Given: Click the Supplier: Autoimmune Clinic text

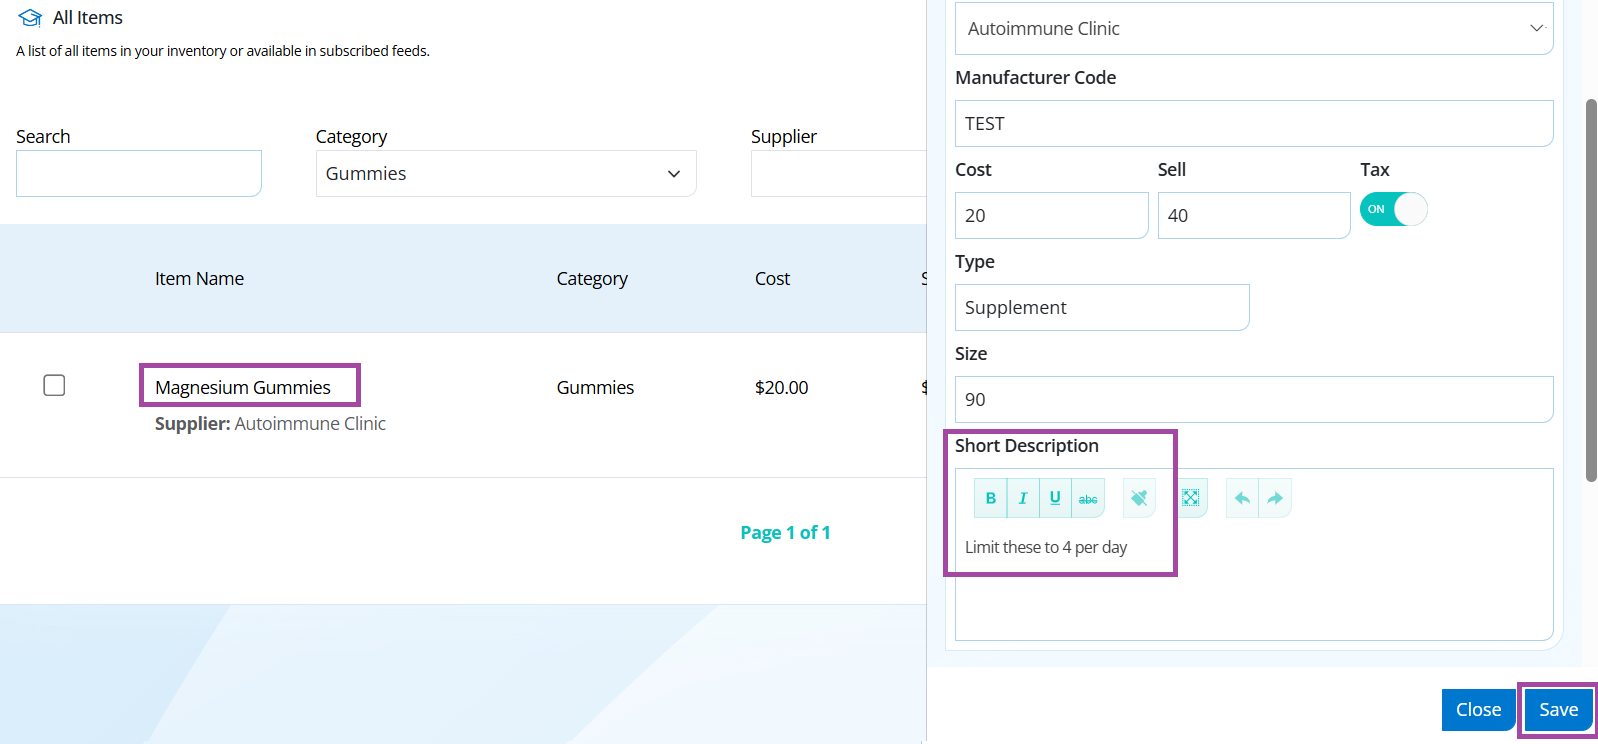Looking at the screenshot, I should point(270,424).
